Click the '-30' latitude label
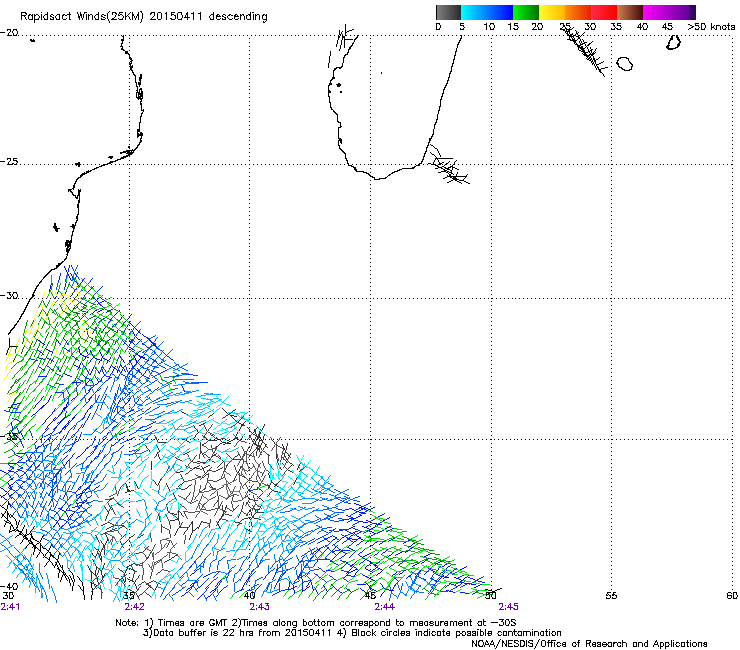740x650 pixels. click(x=9, y=296)
